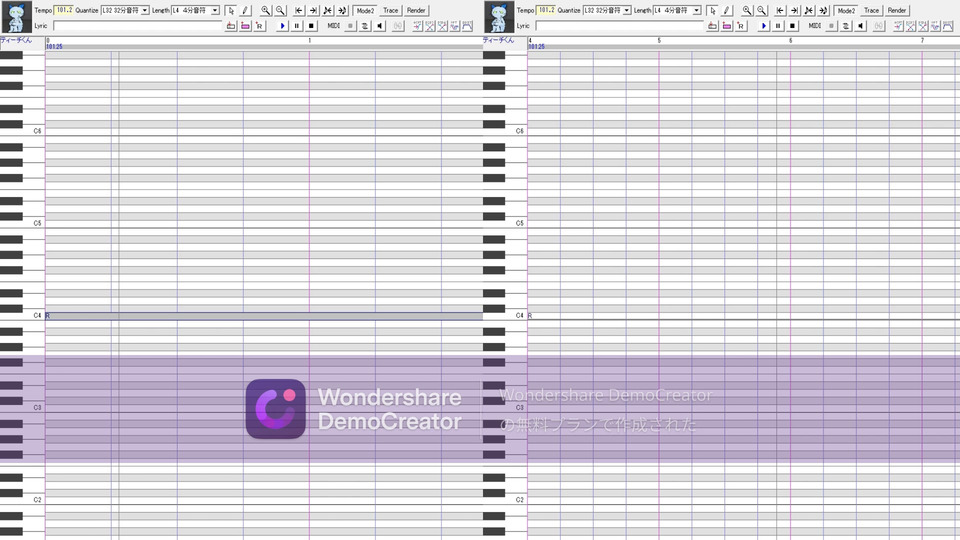Toggle the loop icon in right window toolbar
This screenshot has width=960, height=540.
[x=846, y=26]
